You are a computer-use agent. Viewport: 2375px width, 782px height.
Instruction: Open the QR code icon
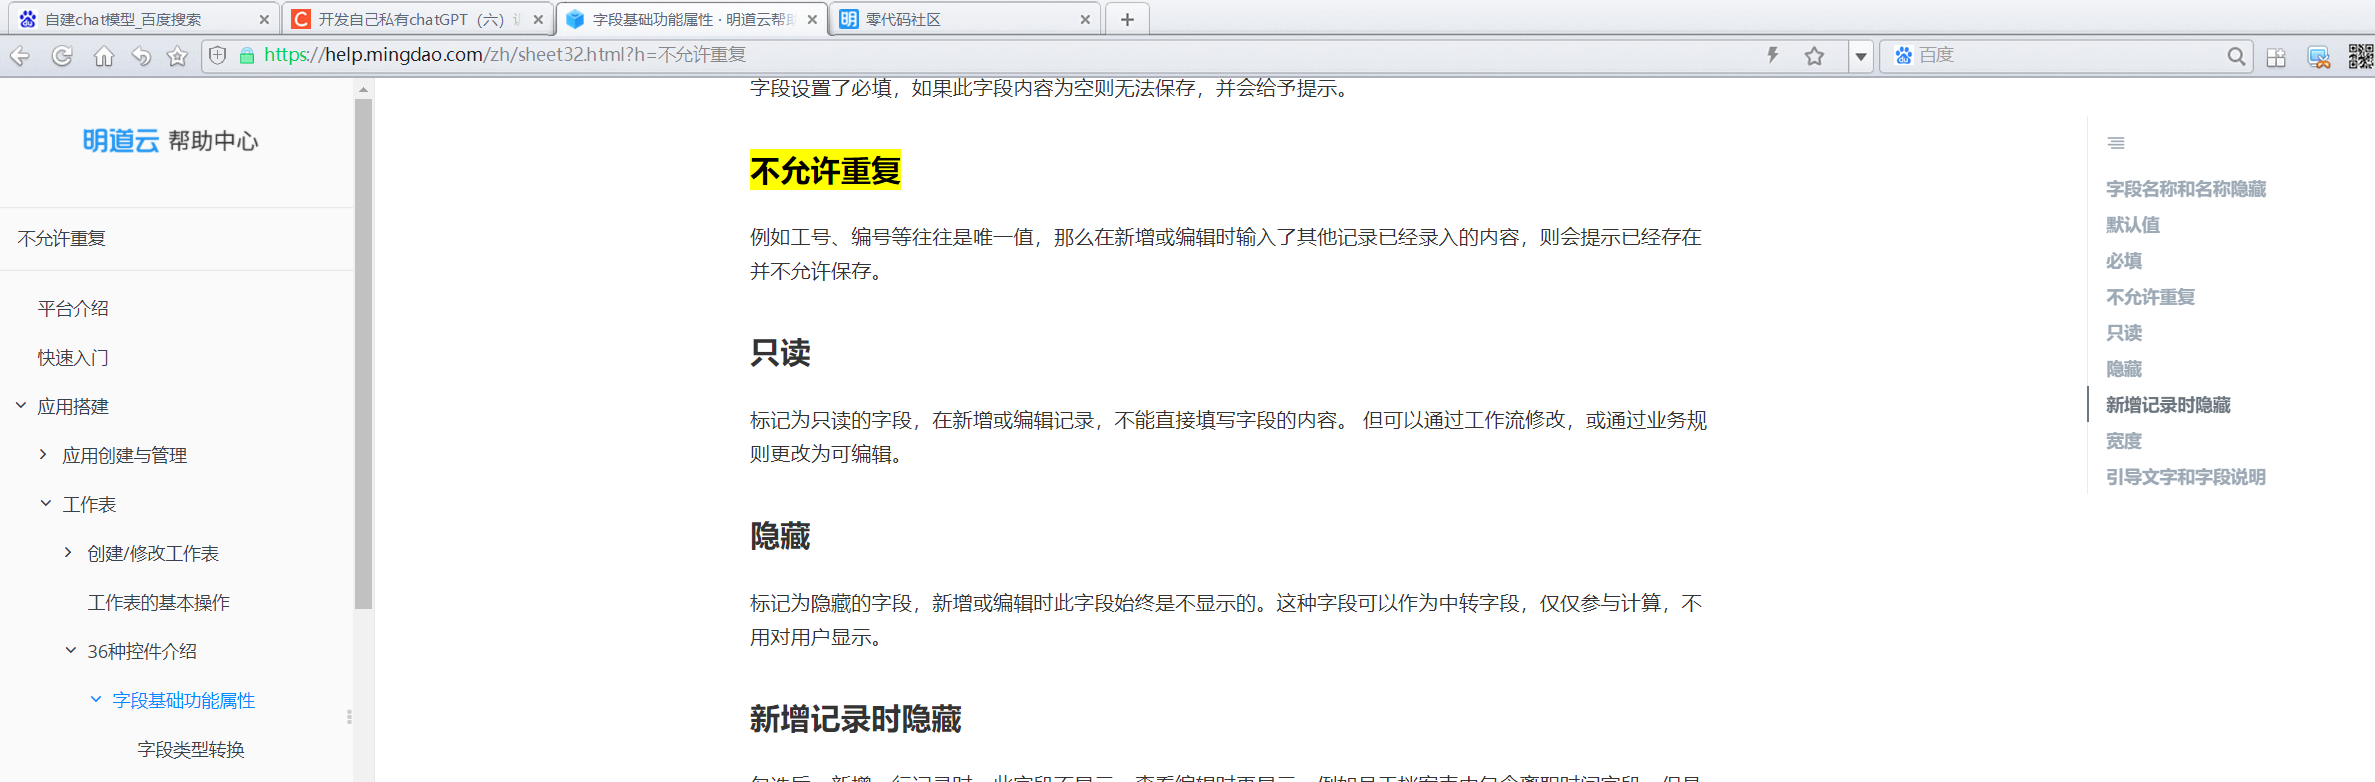2360,56
